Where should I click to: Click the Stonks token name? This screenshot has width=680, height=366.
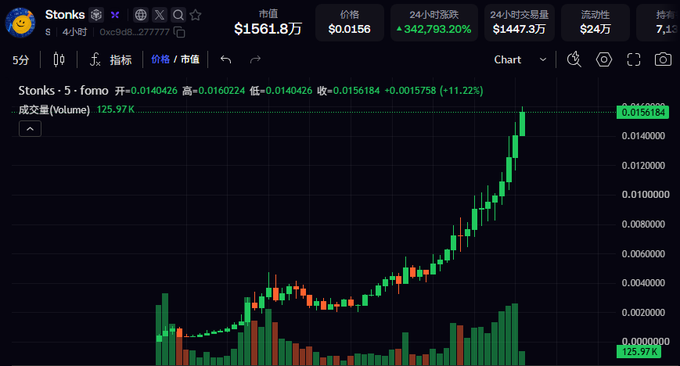click(x=65, y=15)
